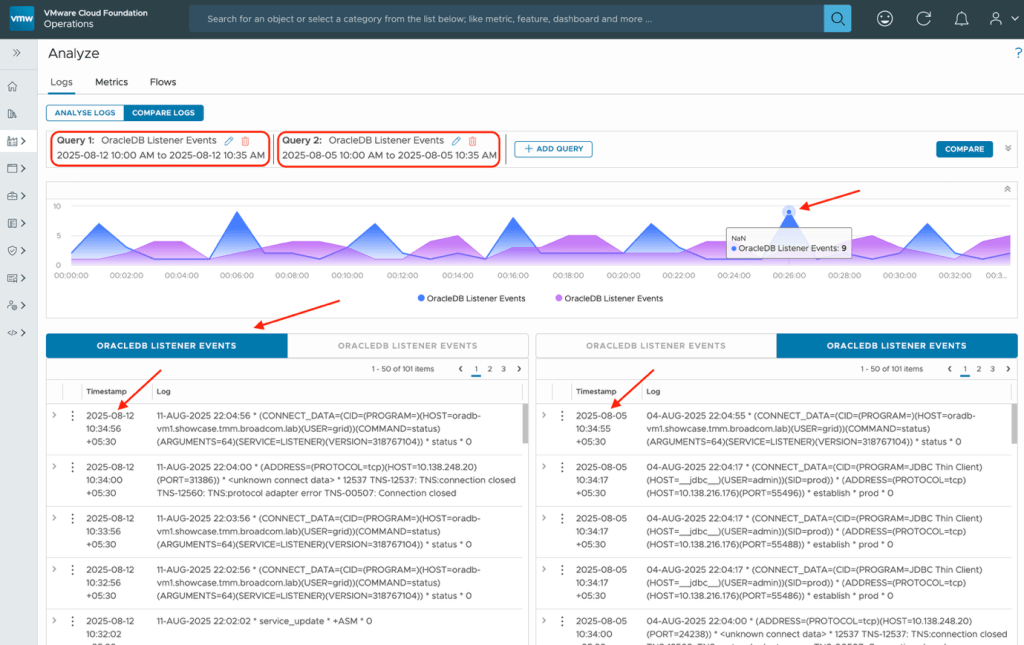Open actions menu for 10:34:56 log row
Image resolution: width=1024 pixels, height=645 pixels.
(x=72, y=416)
